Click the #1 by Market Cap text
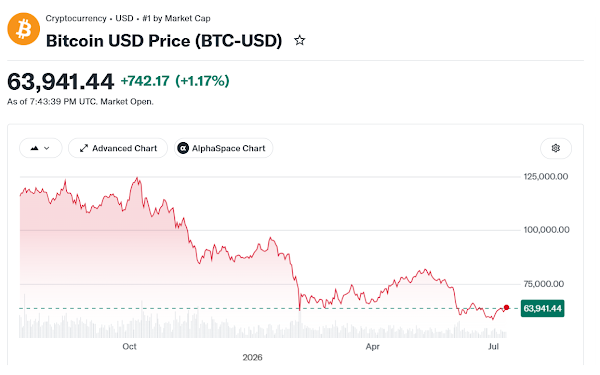This screenshot has width=600, height=375. click(176, 18)
